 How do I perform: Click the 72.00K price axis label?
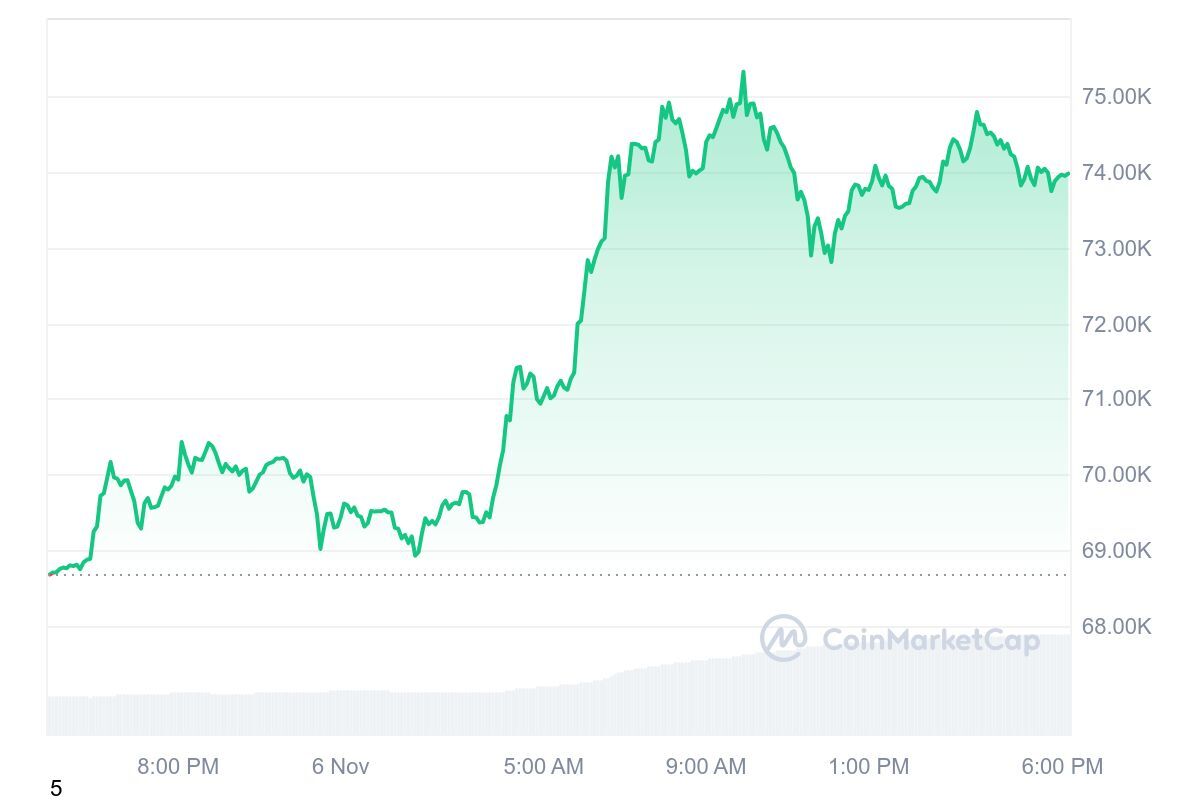[x=1116, y=325]
